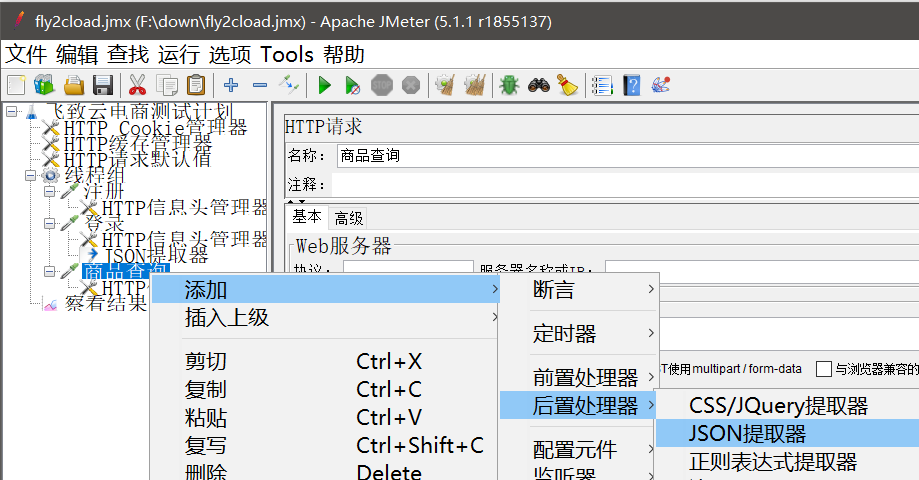Click the 名称 field containing 商品查询

click(x=628, y=156)
